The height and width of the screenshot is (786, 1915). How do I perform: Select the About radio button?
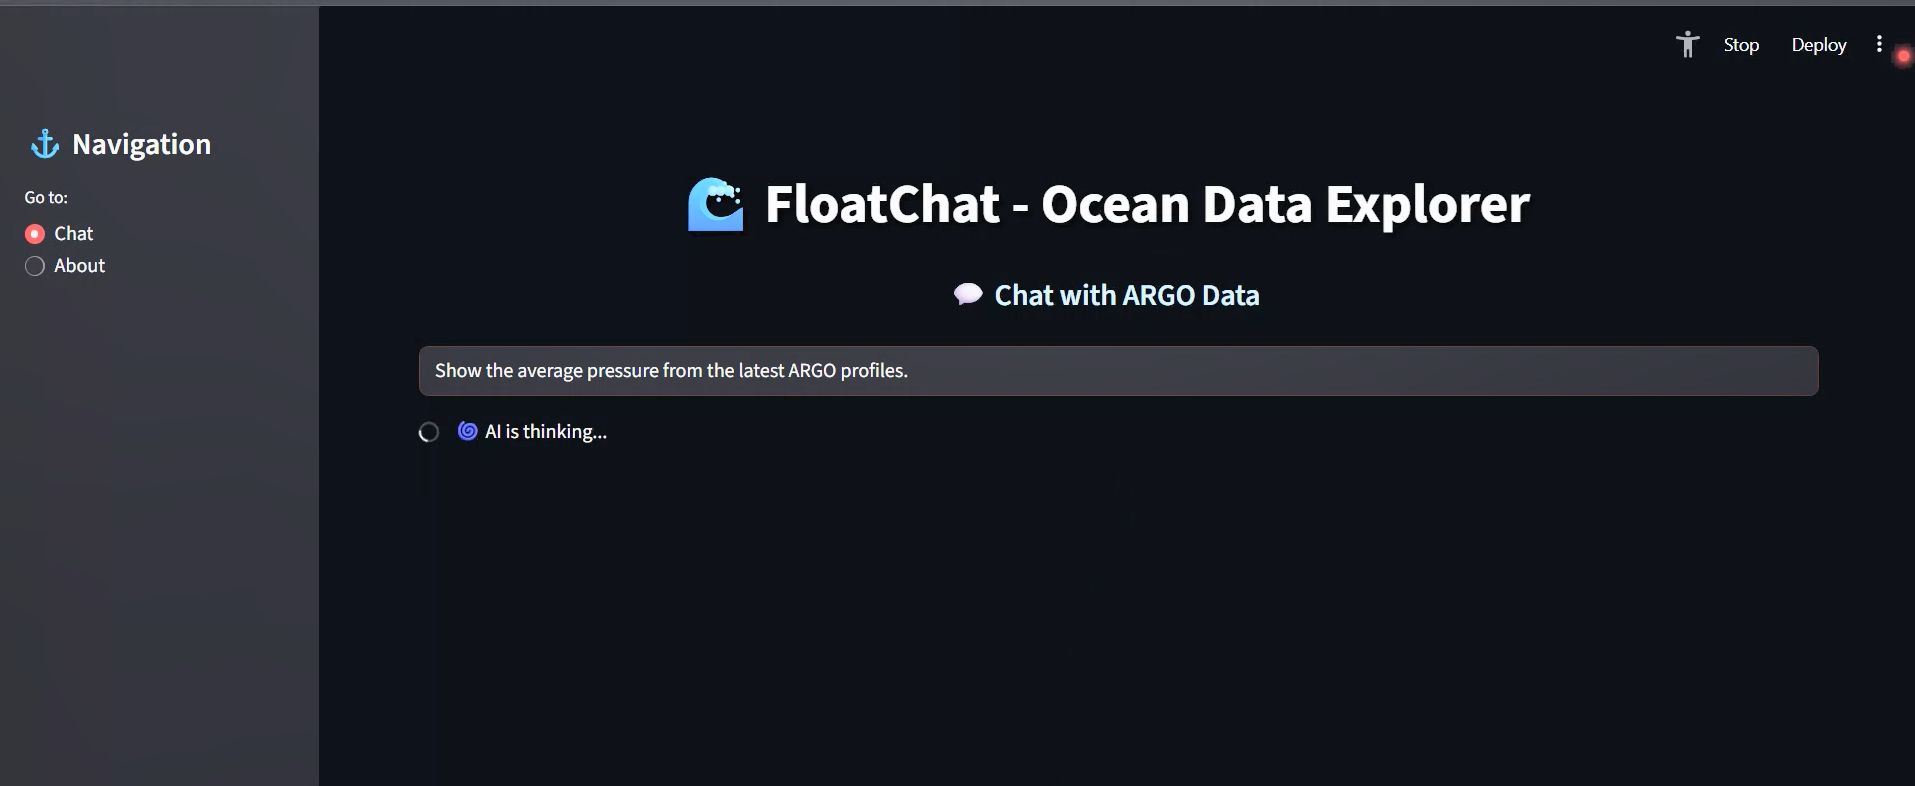(35, 266)
